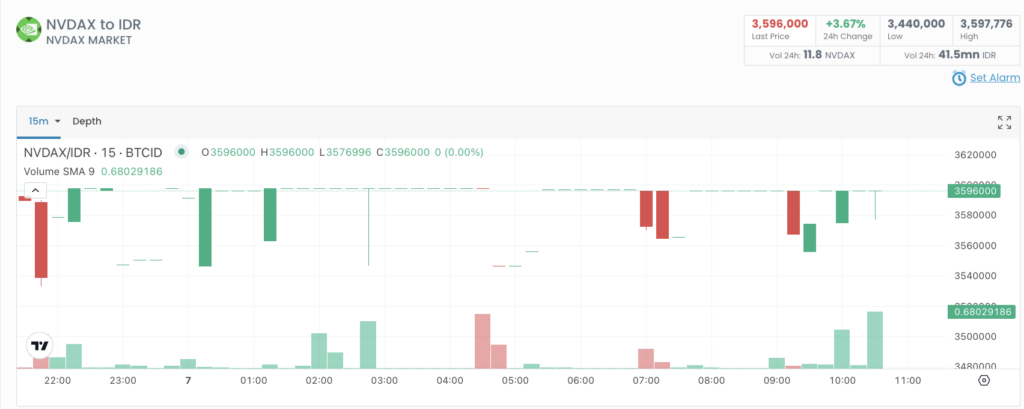Click the 02:00 time axis label
1024x409 pixels.
coord(319,381)
